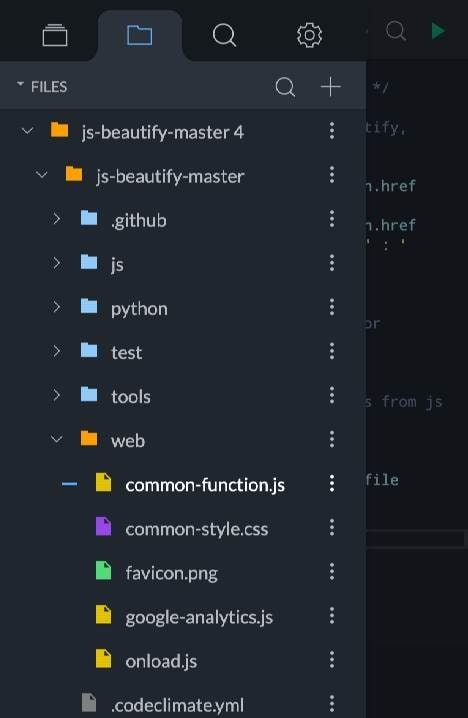Open more options for .codeclimate.yml

tap(332, 703)
